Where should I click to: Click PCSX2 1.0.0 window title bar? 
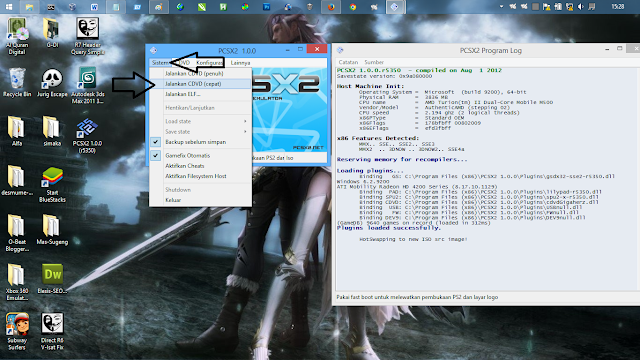pos(237,51)
